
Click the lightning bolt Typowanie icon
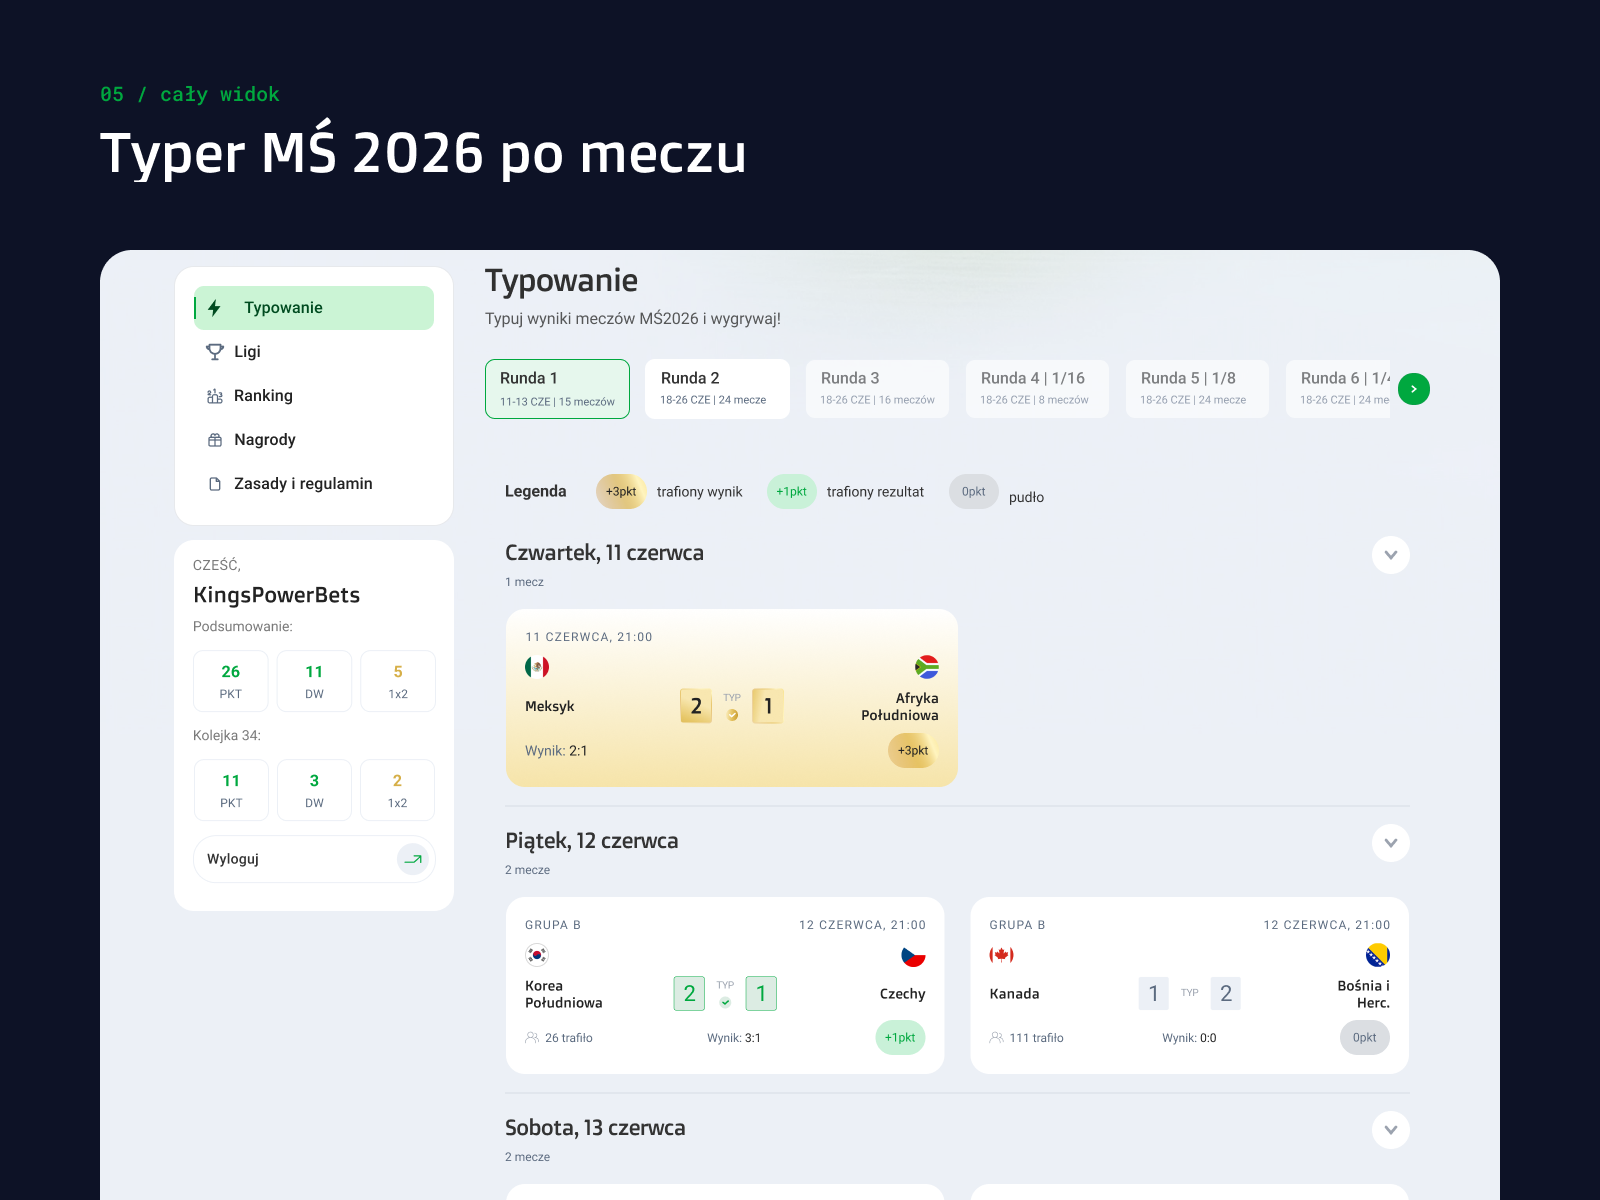pyautogui.click(x=214, y=308)
